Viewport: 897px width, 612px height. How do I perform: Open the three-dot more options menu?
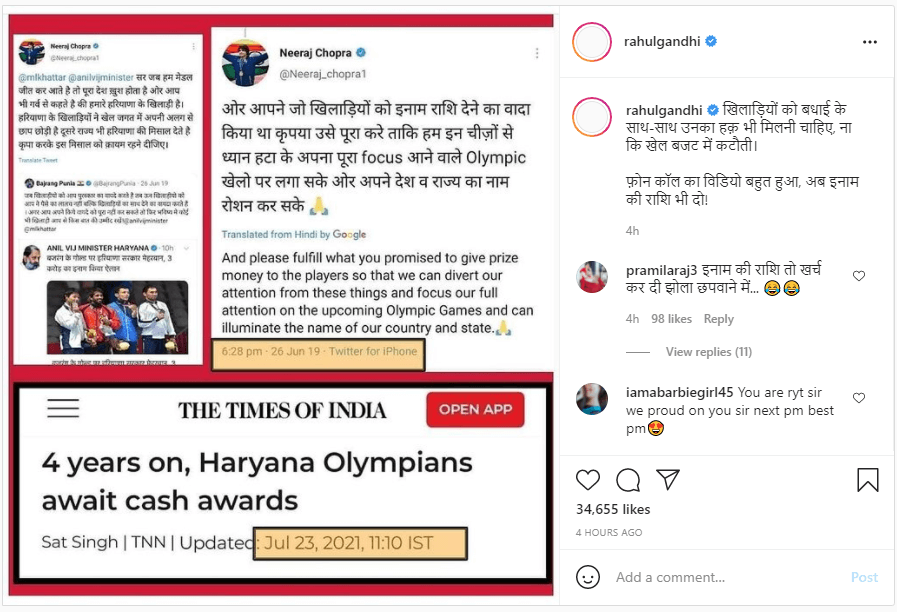tap(870, 42)
